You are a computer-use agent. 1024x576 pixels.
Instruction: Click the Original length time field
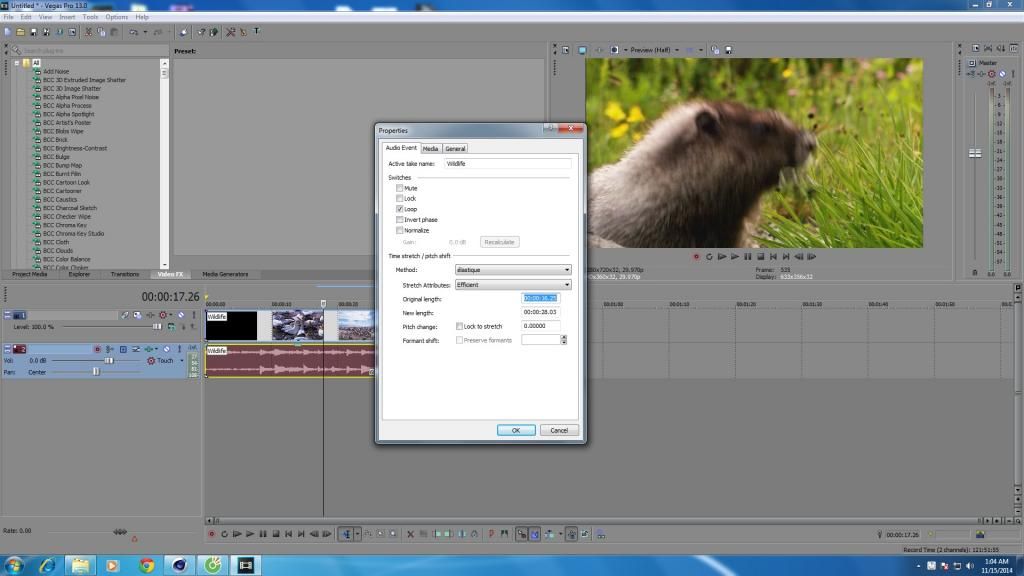[x=540, y=298]
